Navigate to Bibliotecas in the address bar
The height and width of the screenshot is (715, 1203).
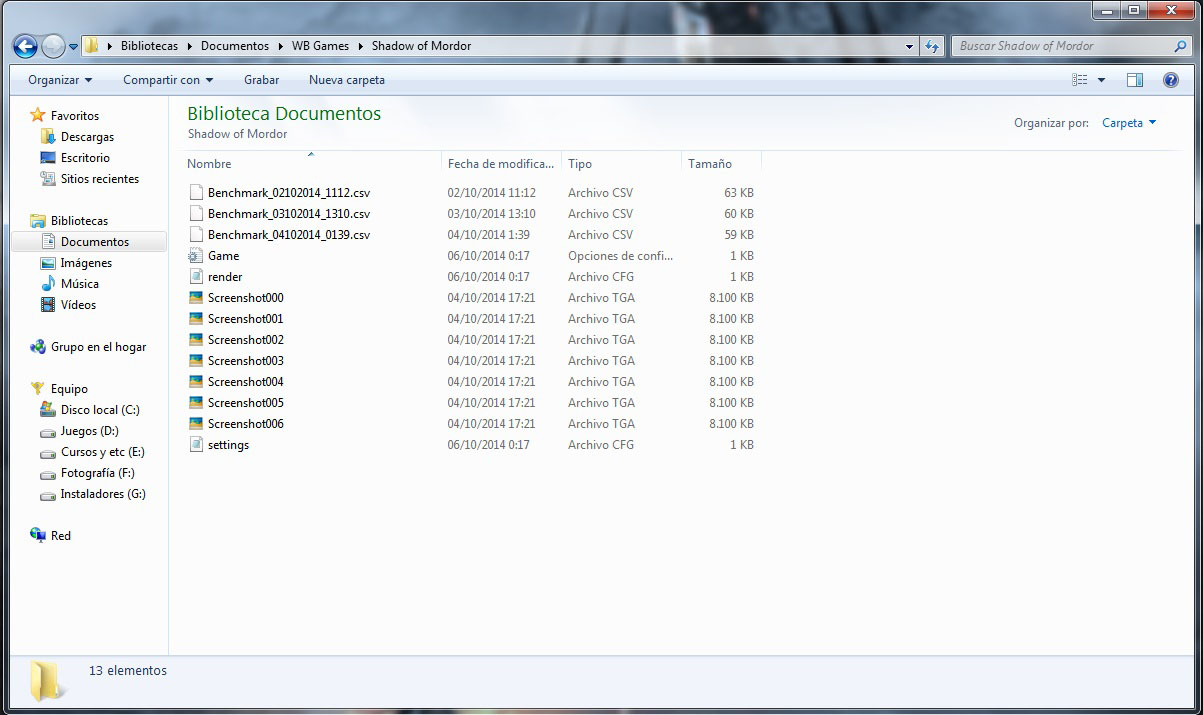pyautogui.click(x=149, y=46)
